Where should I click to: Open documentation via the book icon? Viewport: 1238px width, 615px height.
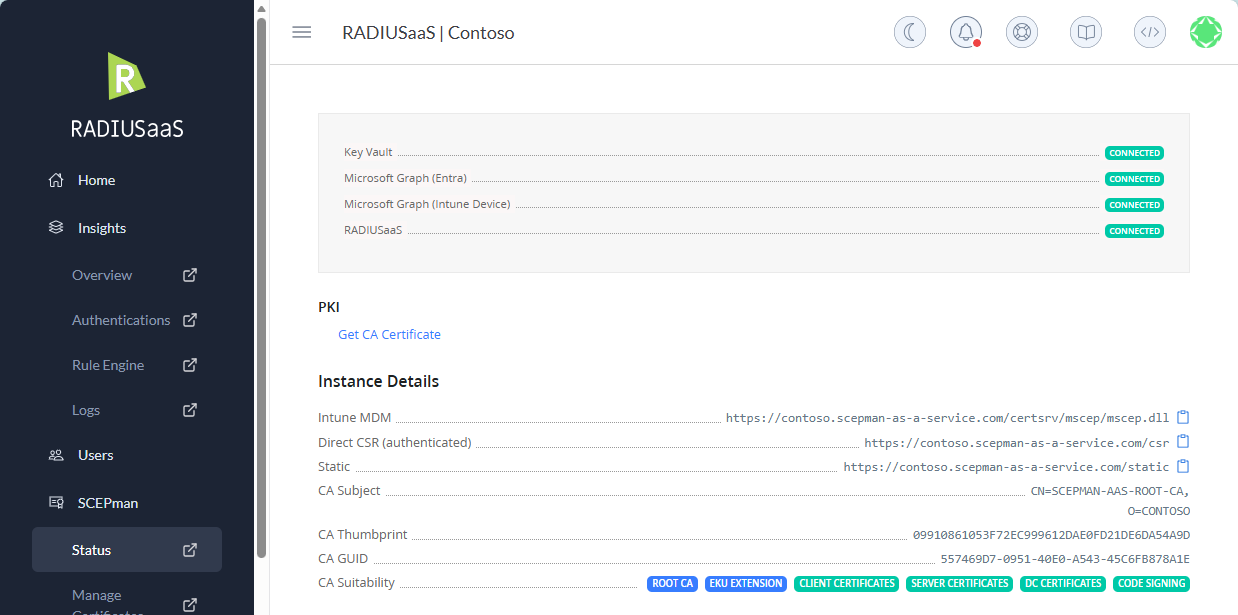[1085, 31]
